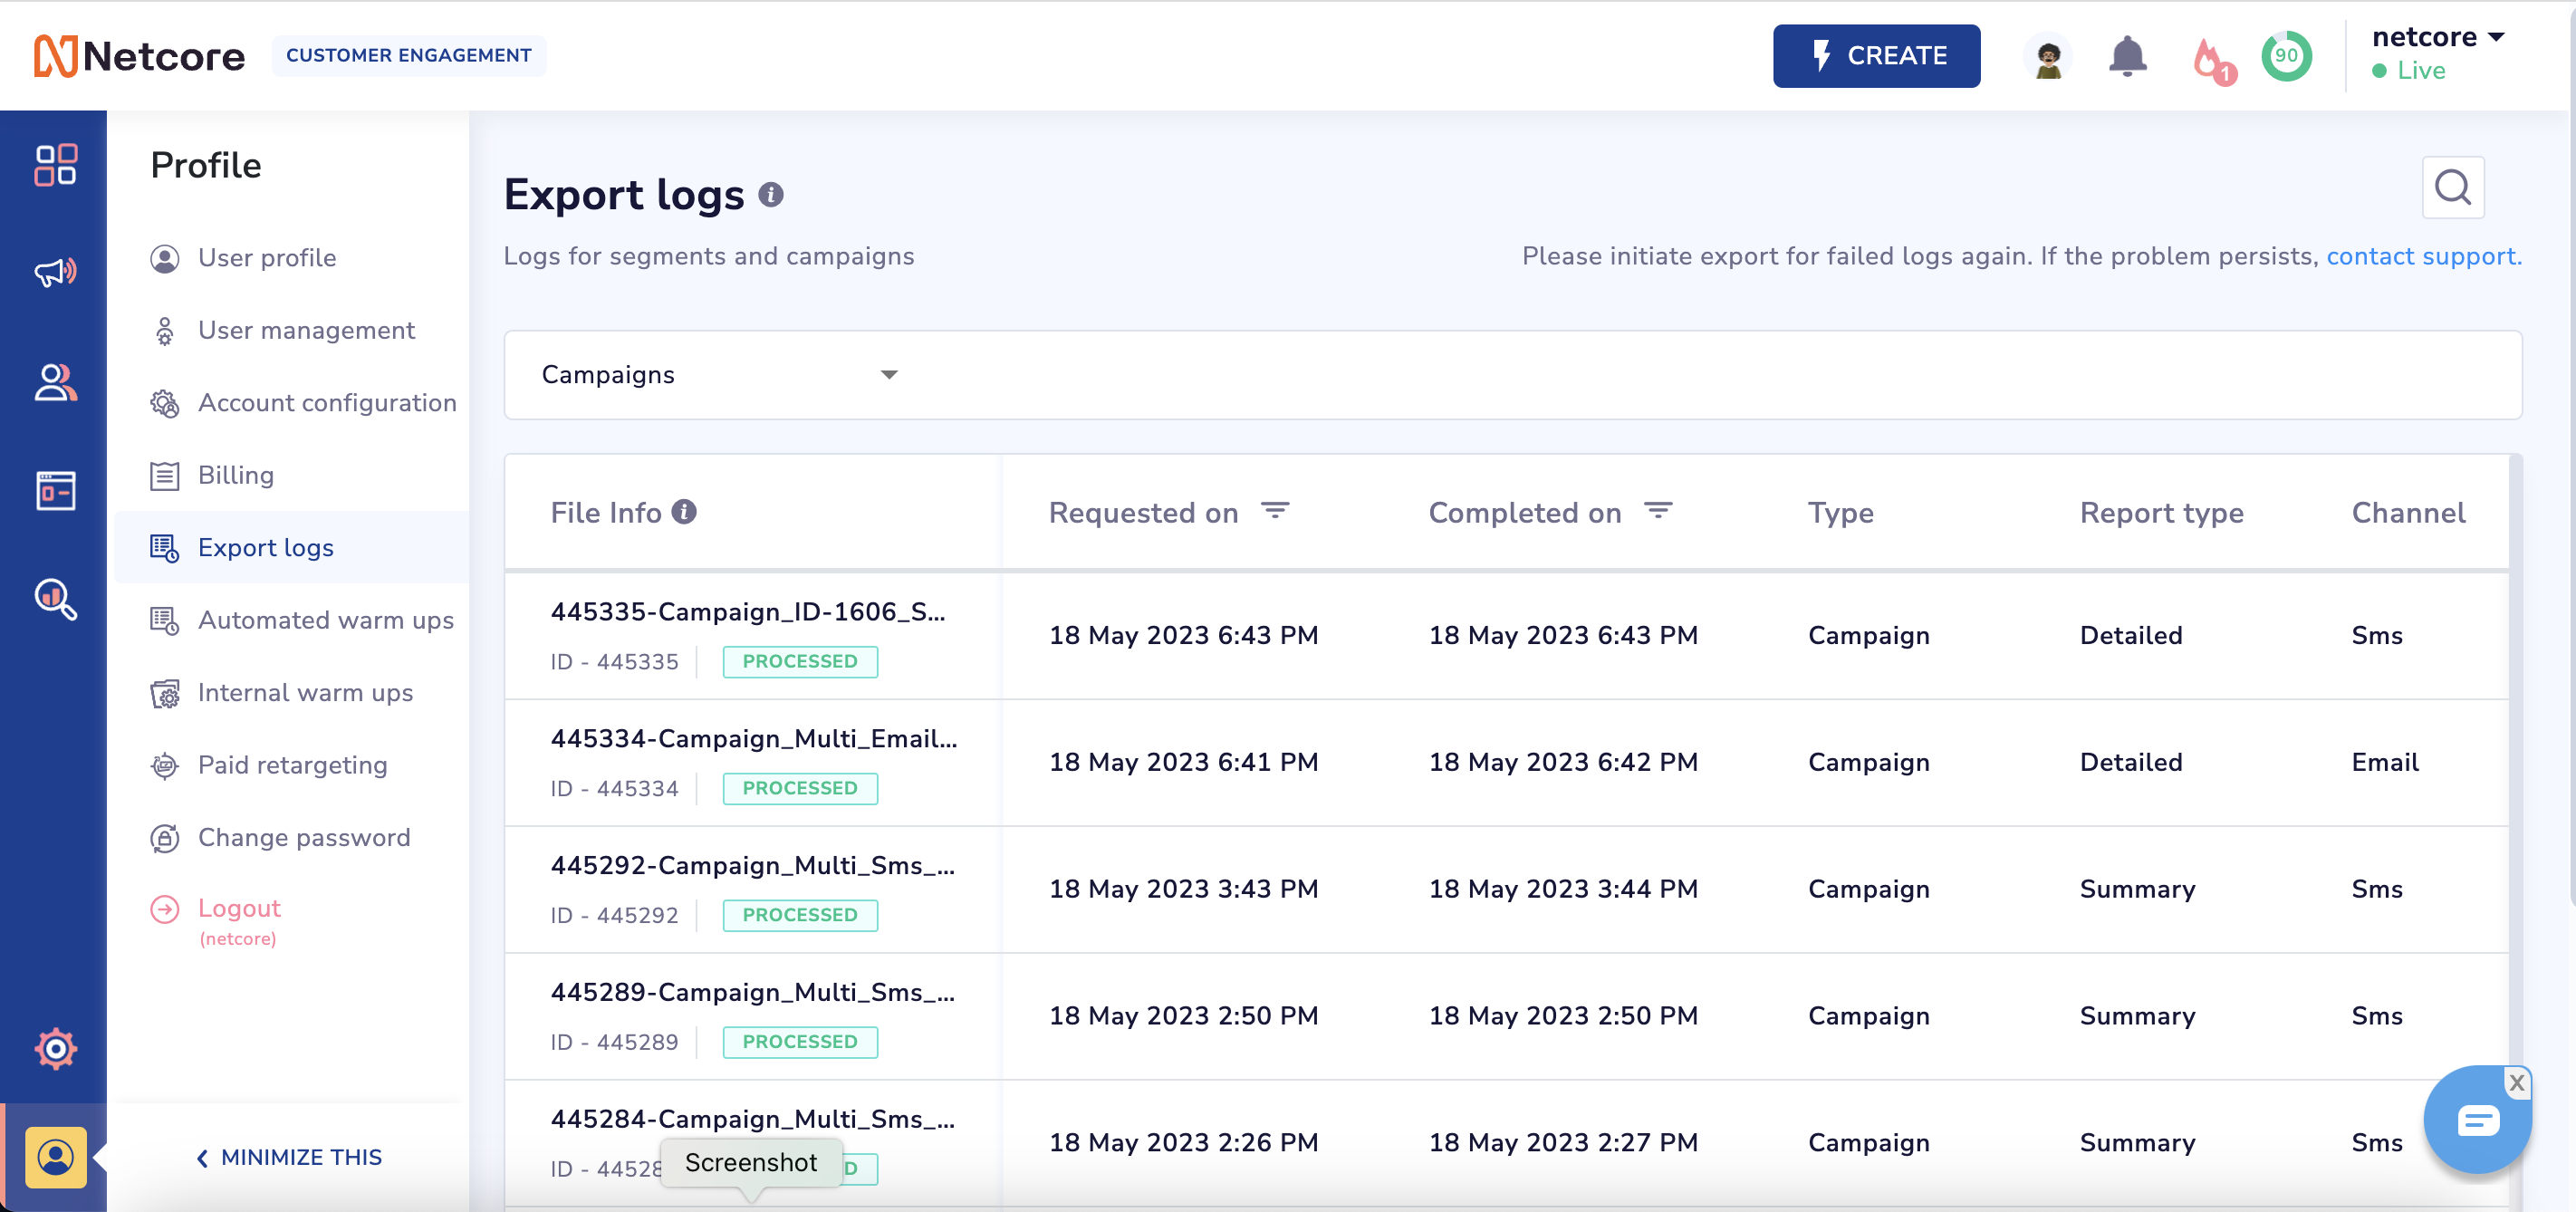Open the settings gear icon in sidebar
This screenshot has height=1212, width=2576.
(x=55, y=1048)
